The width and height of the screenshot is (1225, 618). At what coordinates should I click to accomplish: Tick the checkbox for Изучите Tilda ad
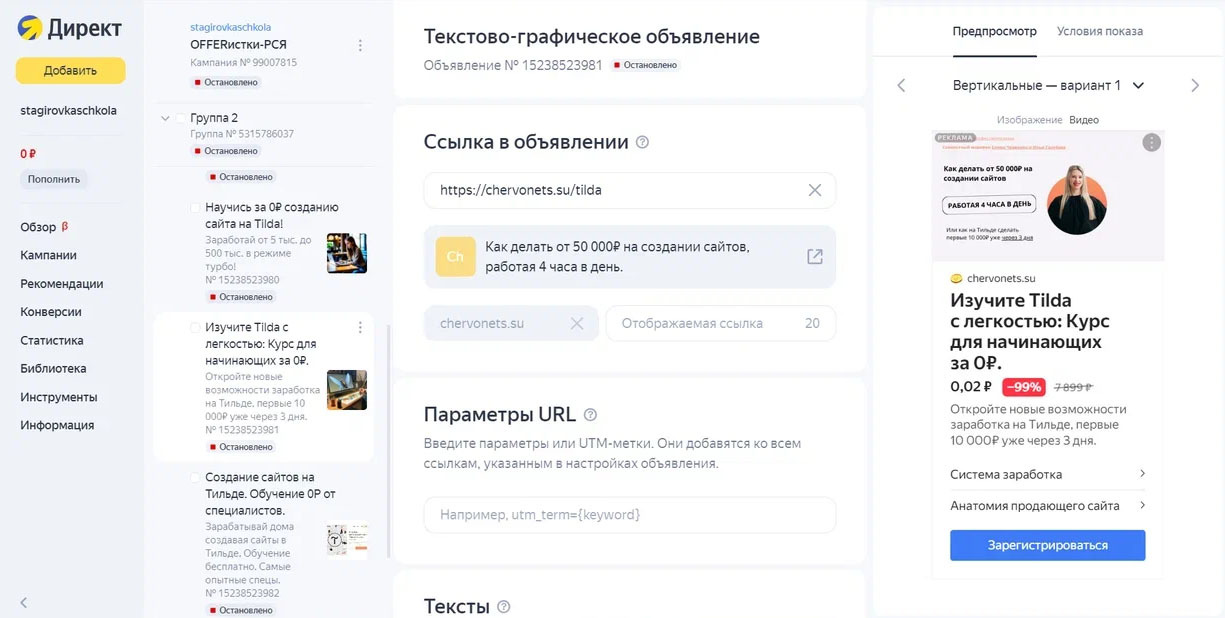pos(195,327)
